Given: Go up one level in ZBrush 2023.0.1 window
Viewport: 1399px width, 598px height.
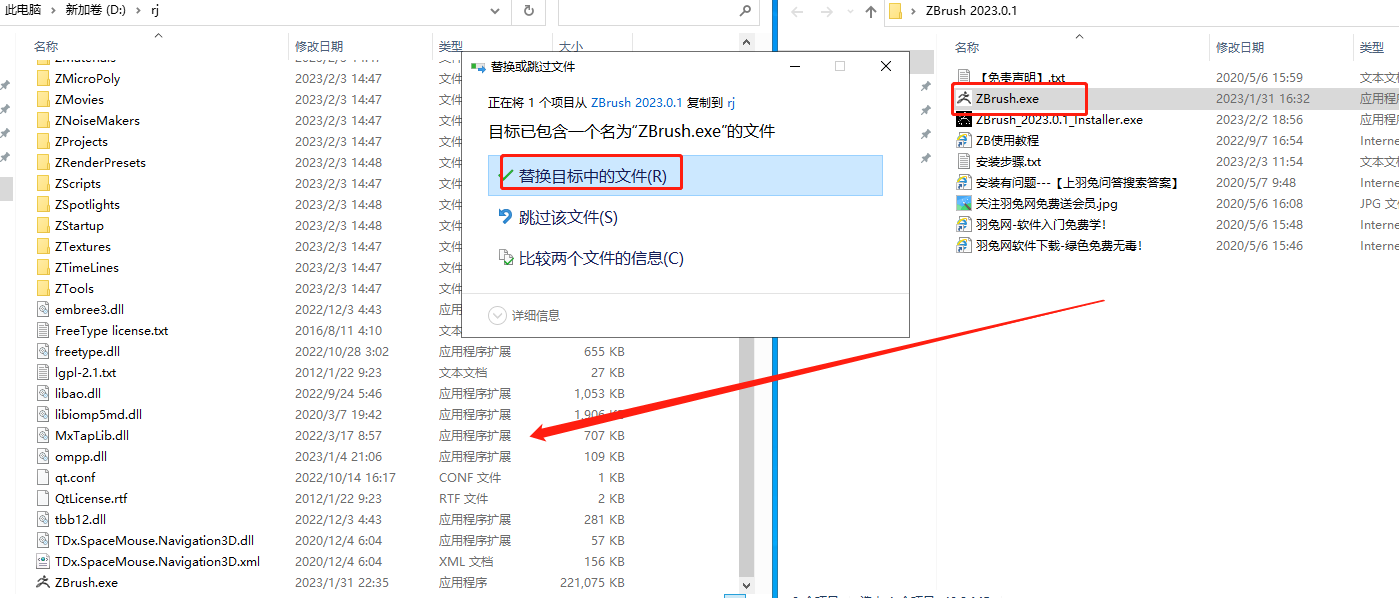Looking at the screenshot, I should pyautogui.click(x=870, y=11).
